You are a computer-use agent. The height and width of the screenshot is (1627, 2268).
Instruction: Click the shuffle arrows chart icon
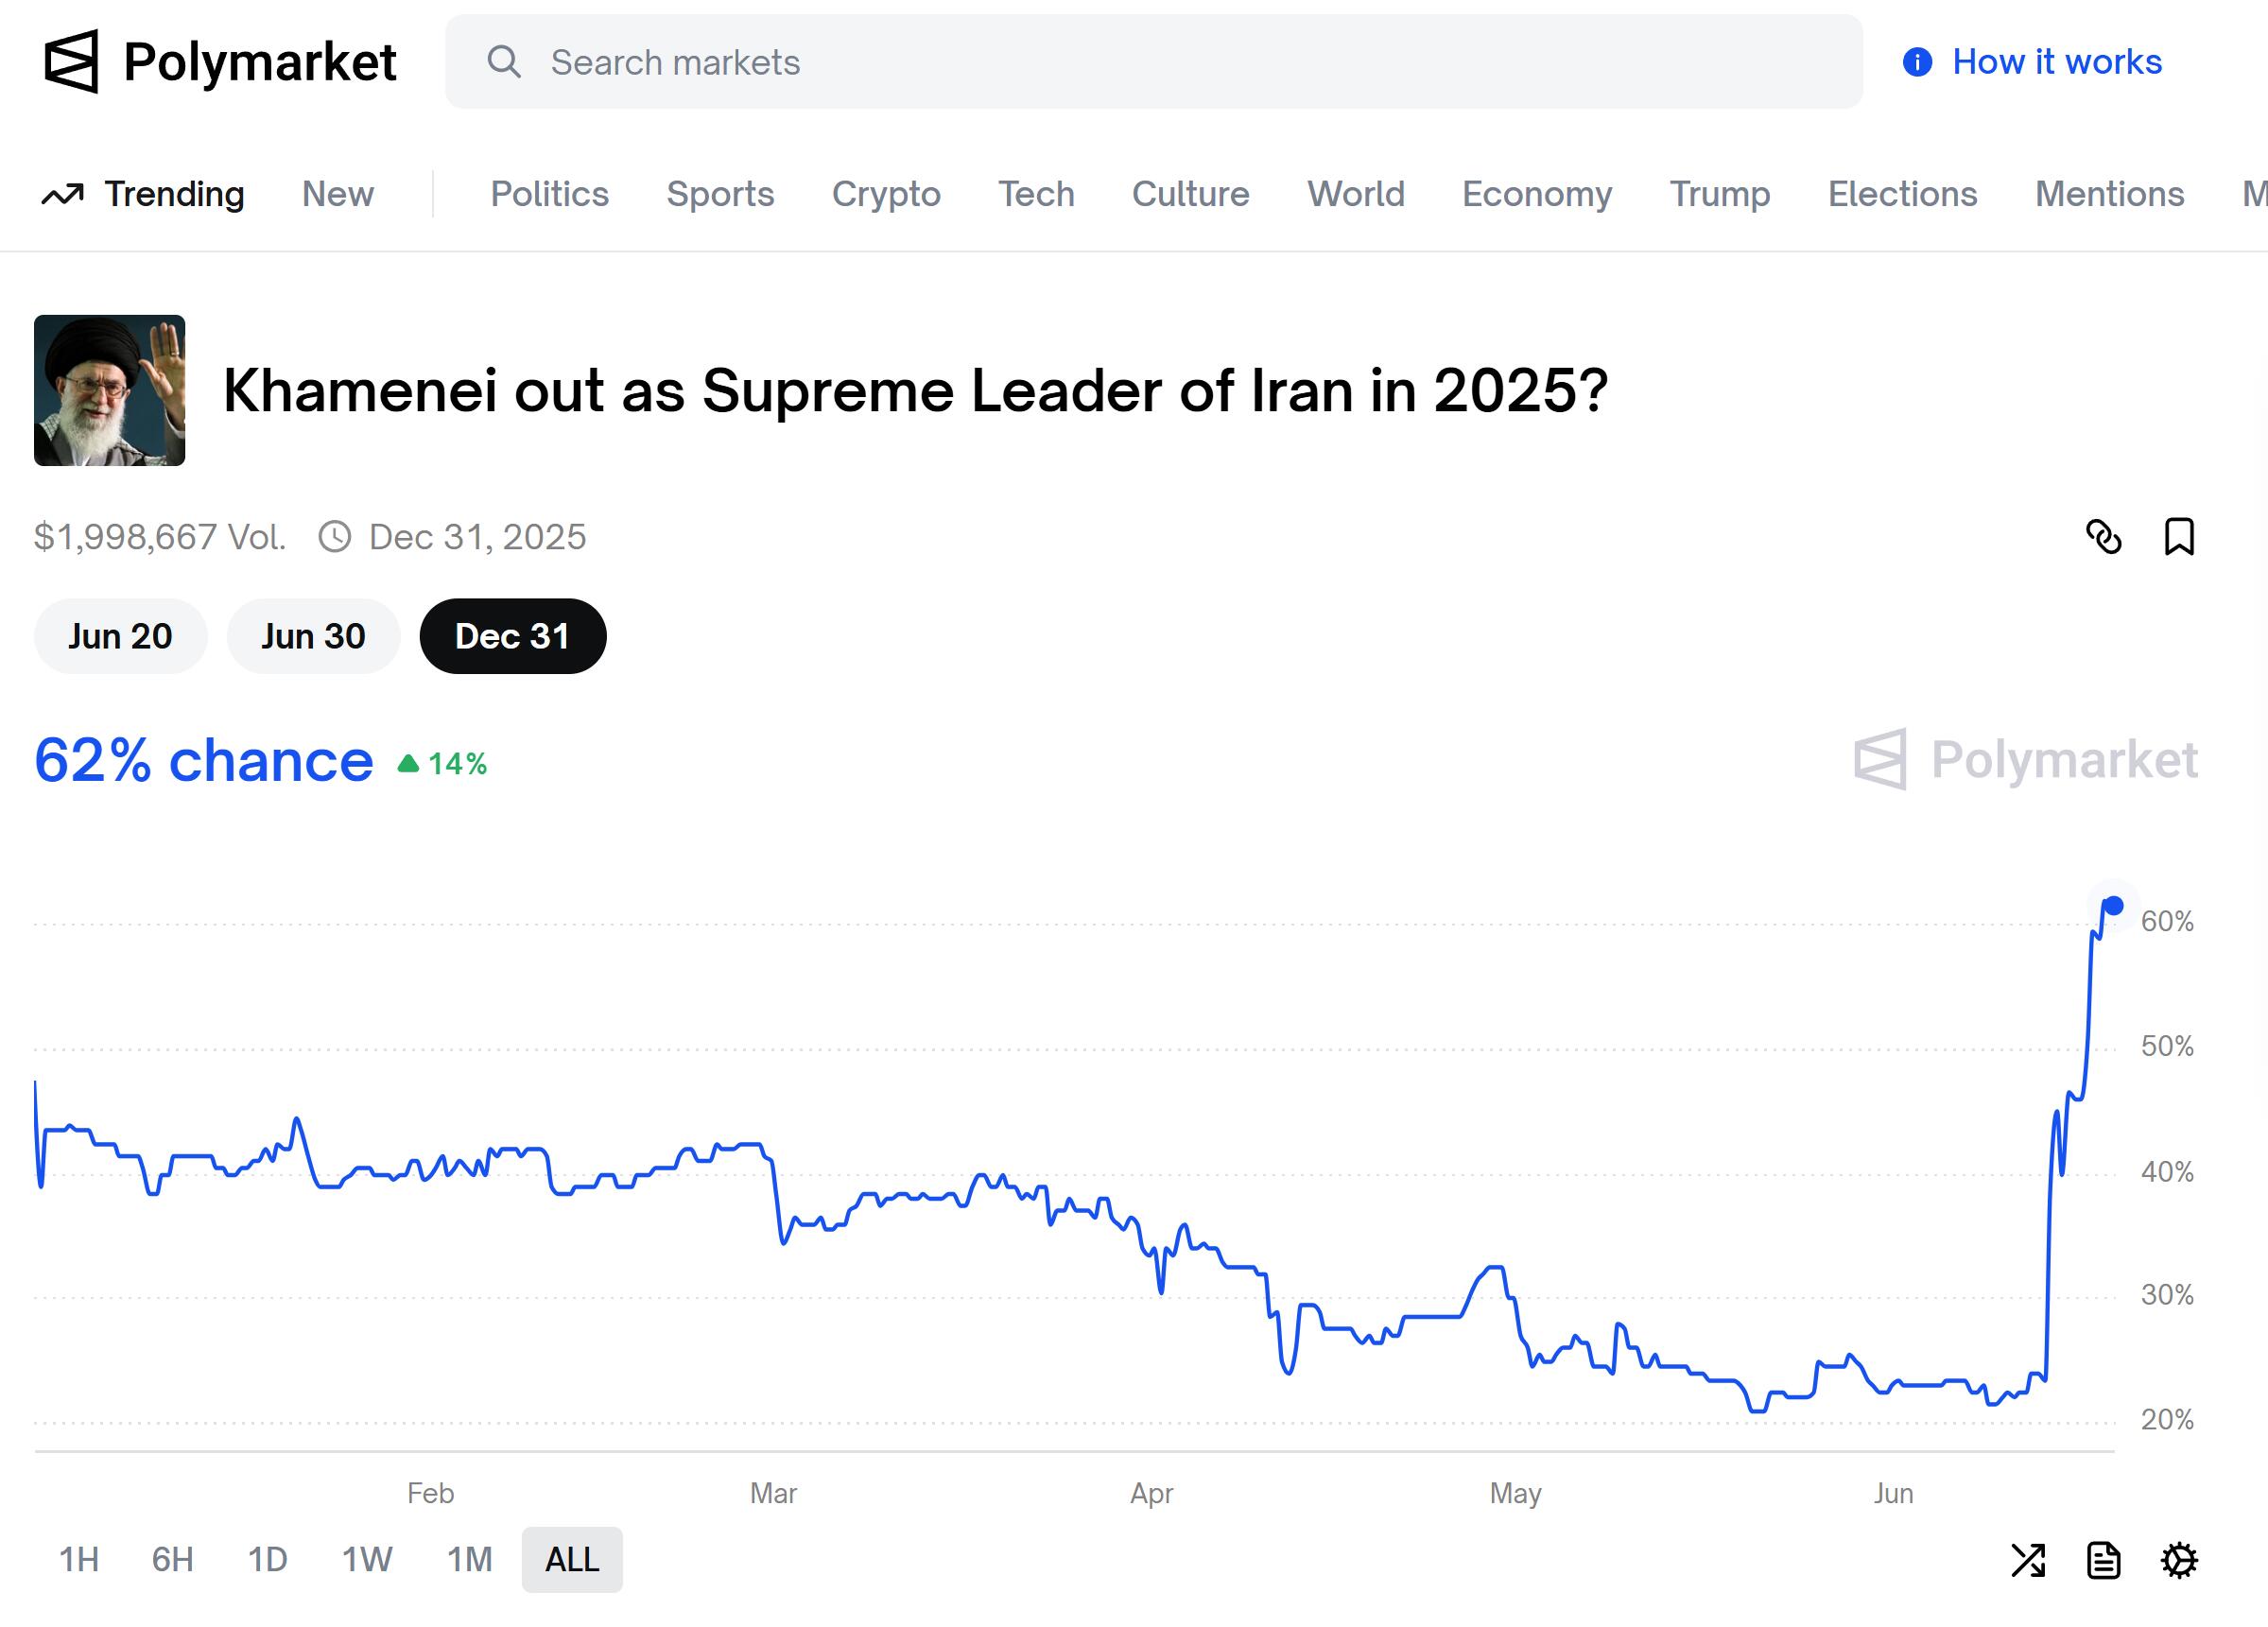[x=2028, y=1560]
